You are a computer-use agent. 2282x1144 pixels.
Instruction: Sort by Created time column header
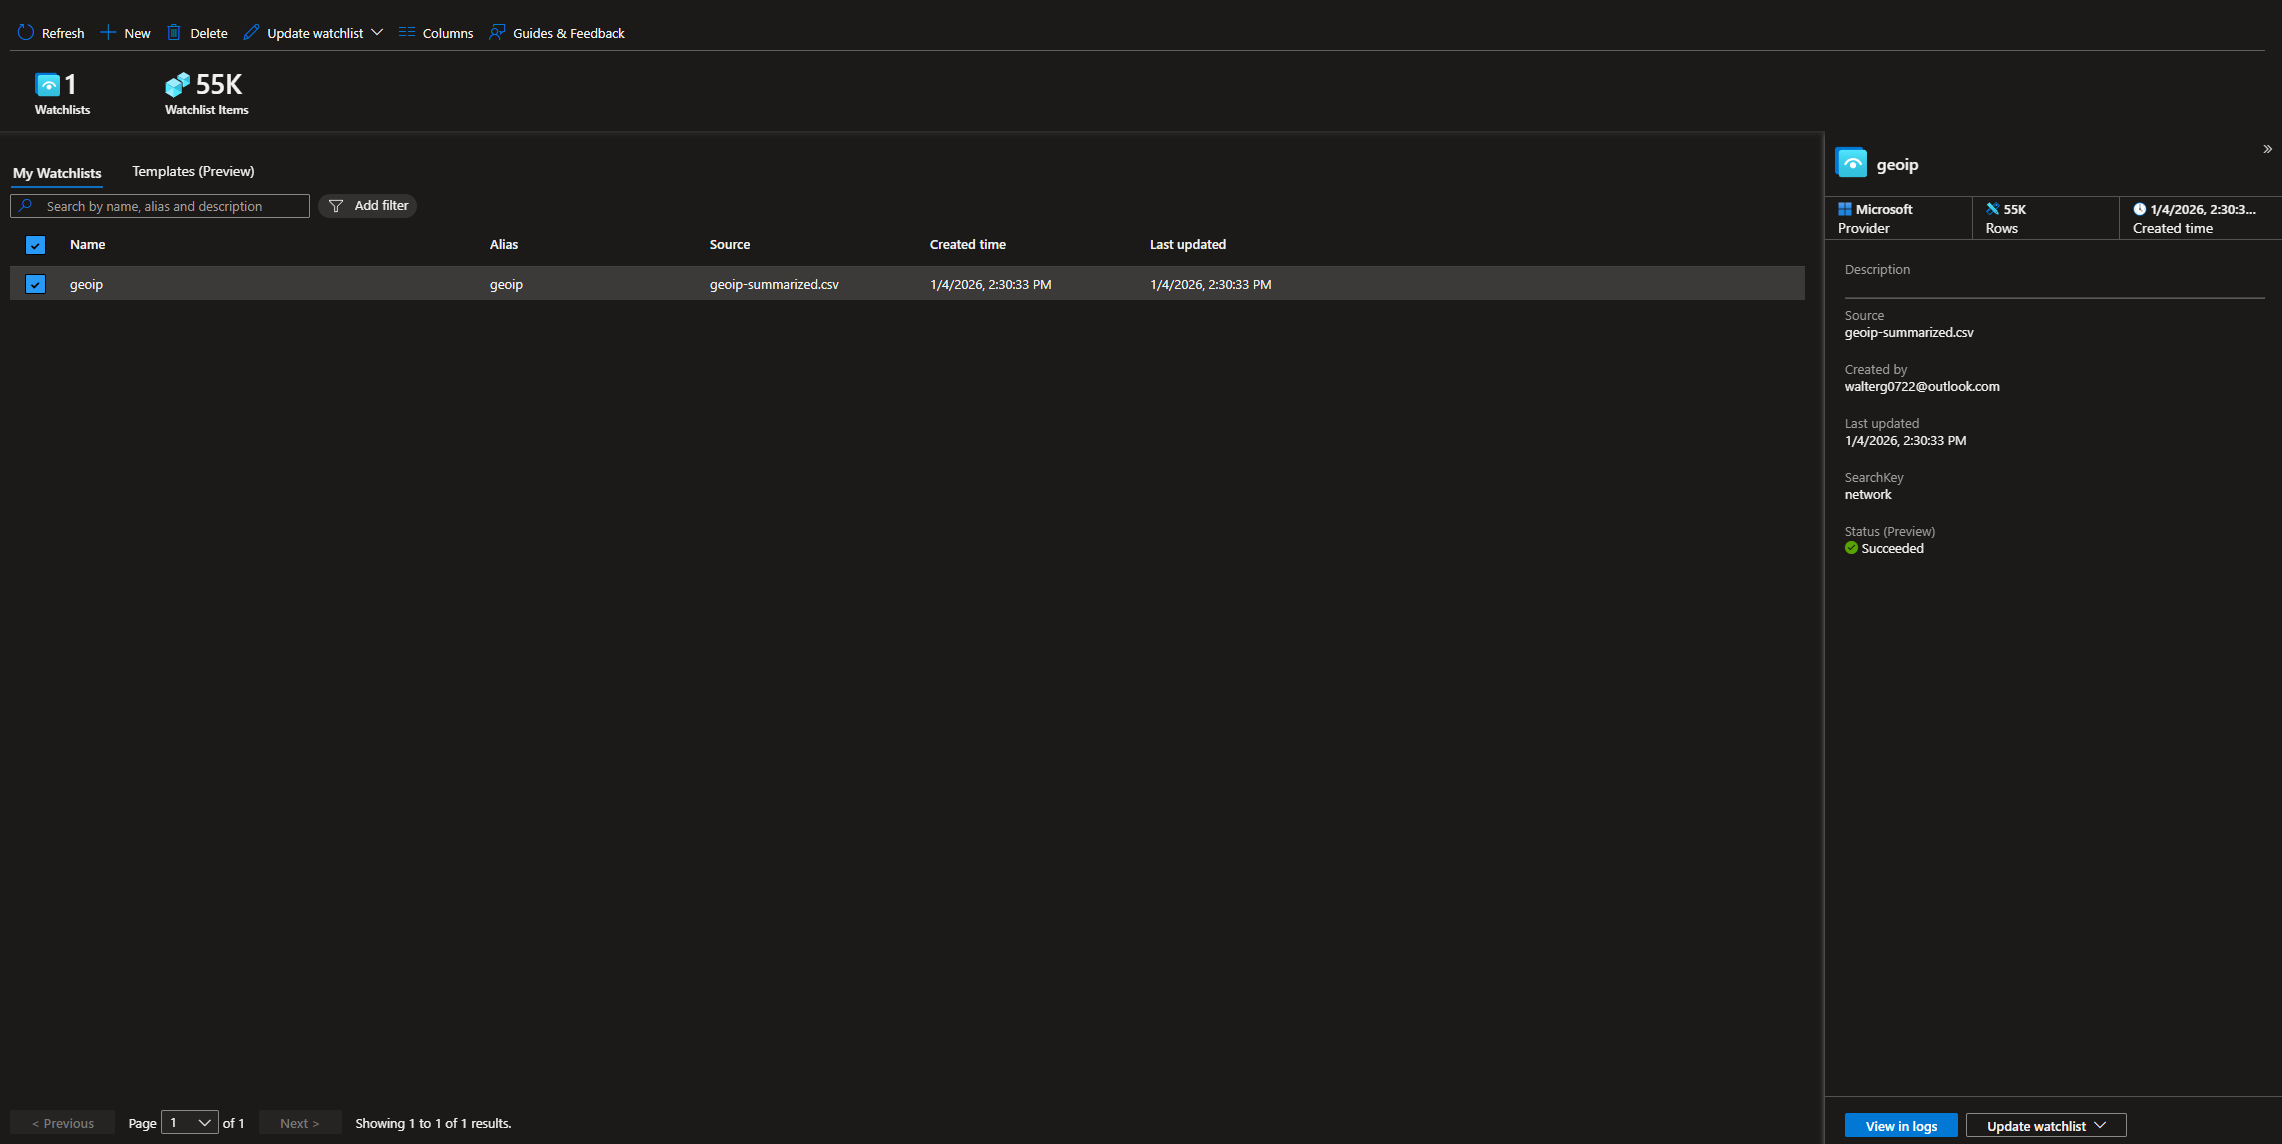(967, 245)
